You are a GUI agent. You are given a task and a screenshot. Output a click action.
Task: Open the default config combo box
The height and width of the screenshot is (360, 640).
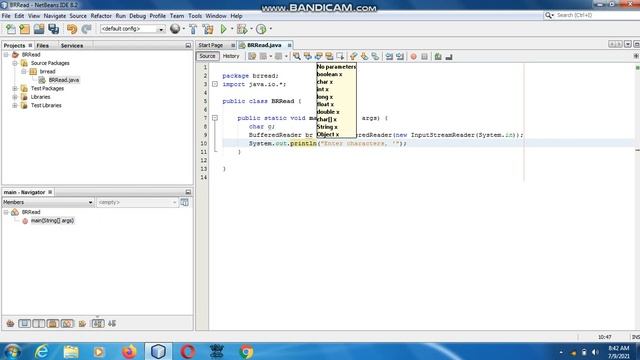coord(132,29)
